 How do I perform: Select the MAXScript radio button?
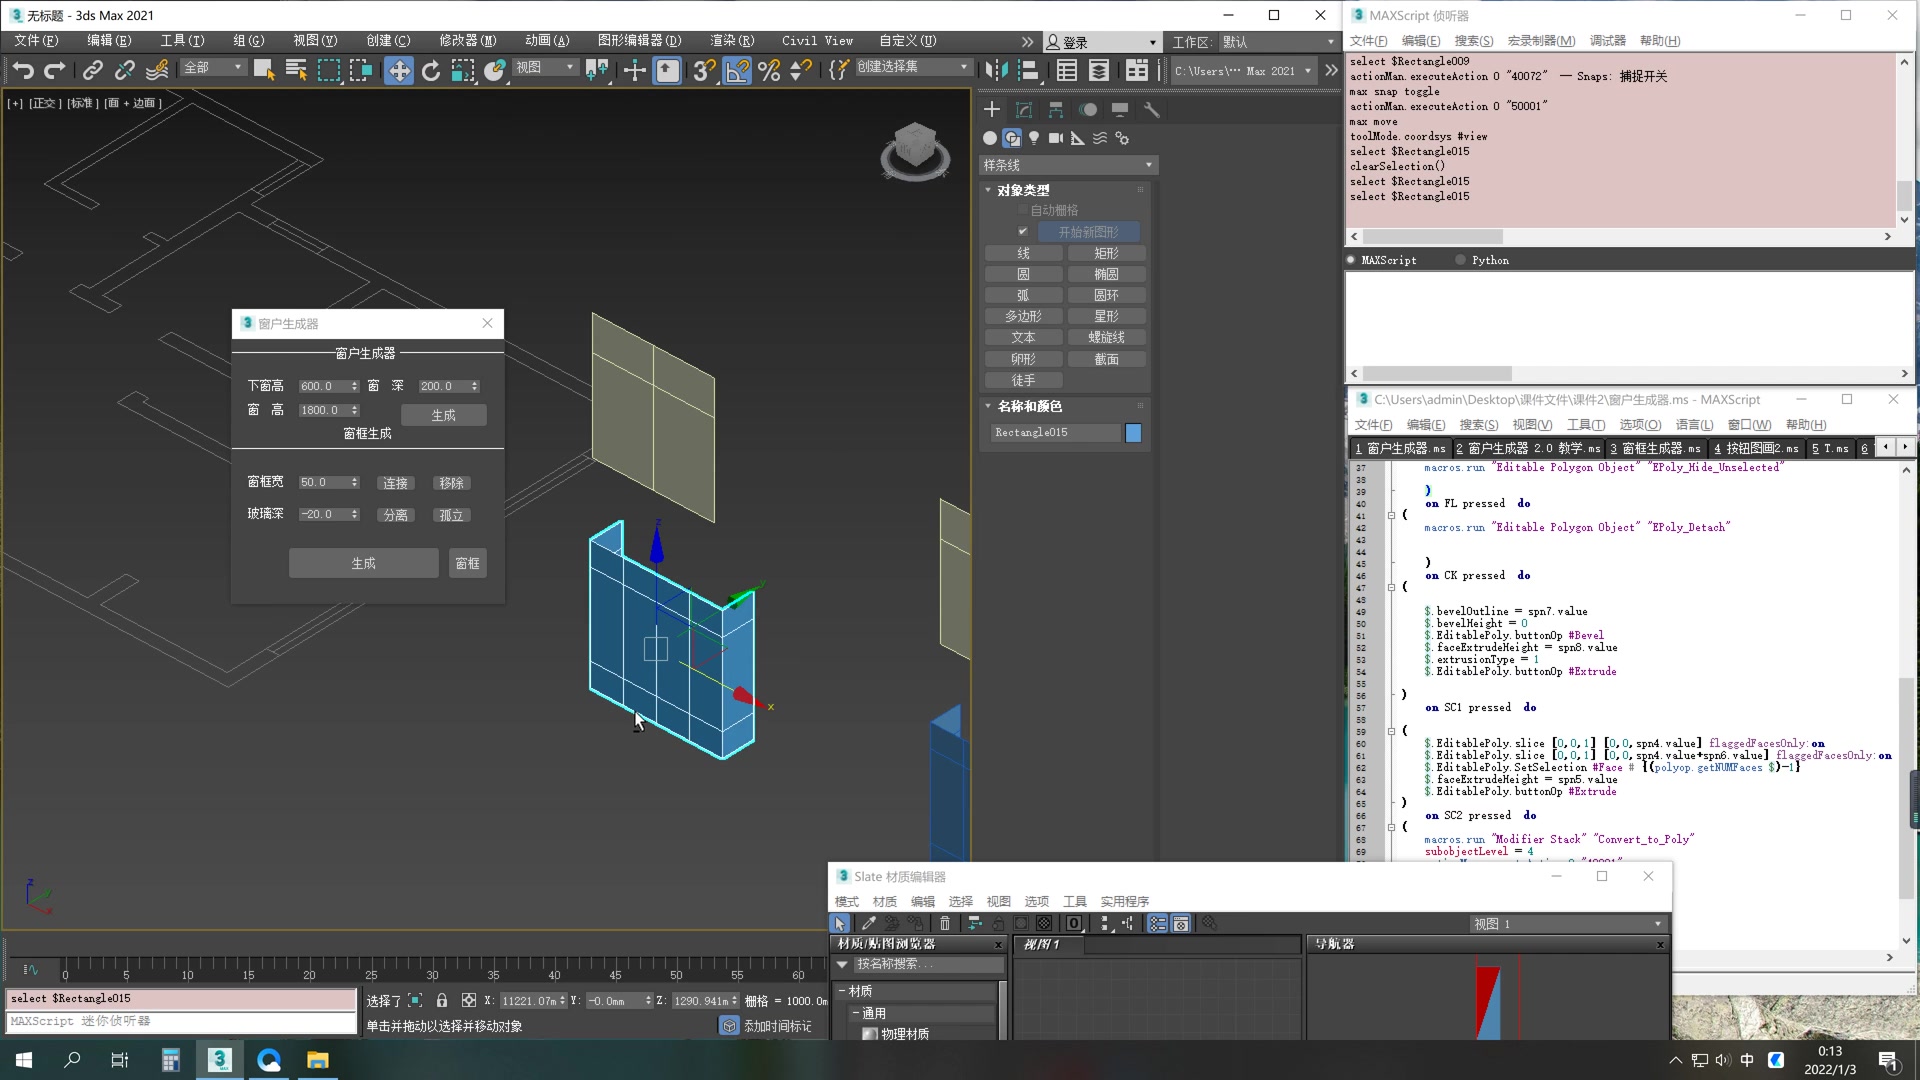pos(1352,260)
